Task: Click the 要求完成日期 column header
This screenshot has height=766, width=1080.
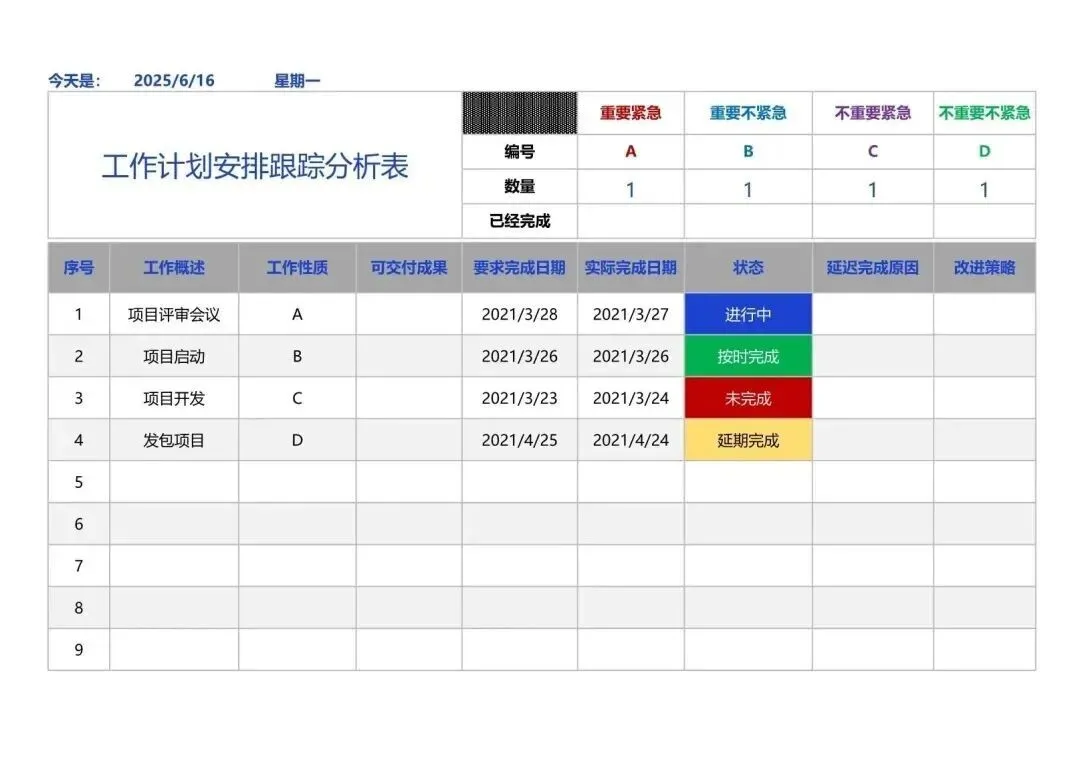Action: tap(519, 268)
